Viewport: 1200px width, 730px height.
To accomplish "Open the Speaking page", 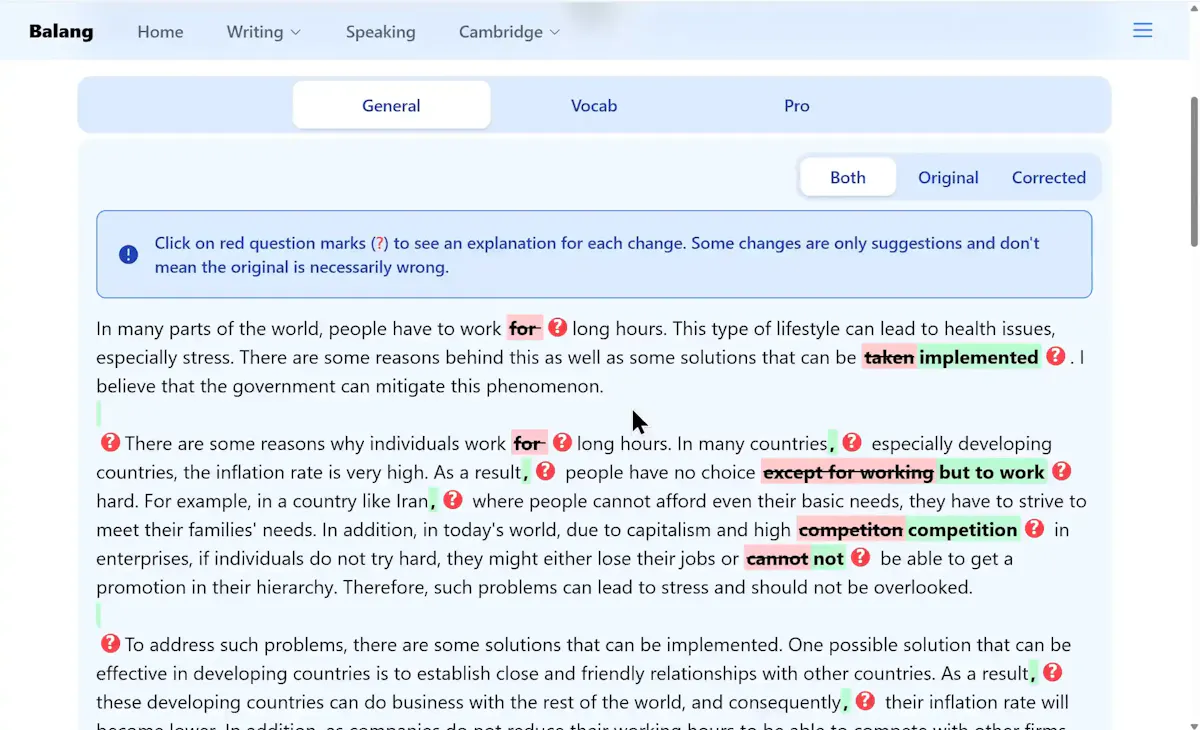I will click(381, 32).
